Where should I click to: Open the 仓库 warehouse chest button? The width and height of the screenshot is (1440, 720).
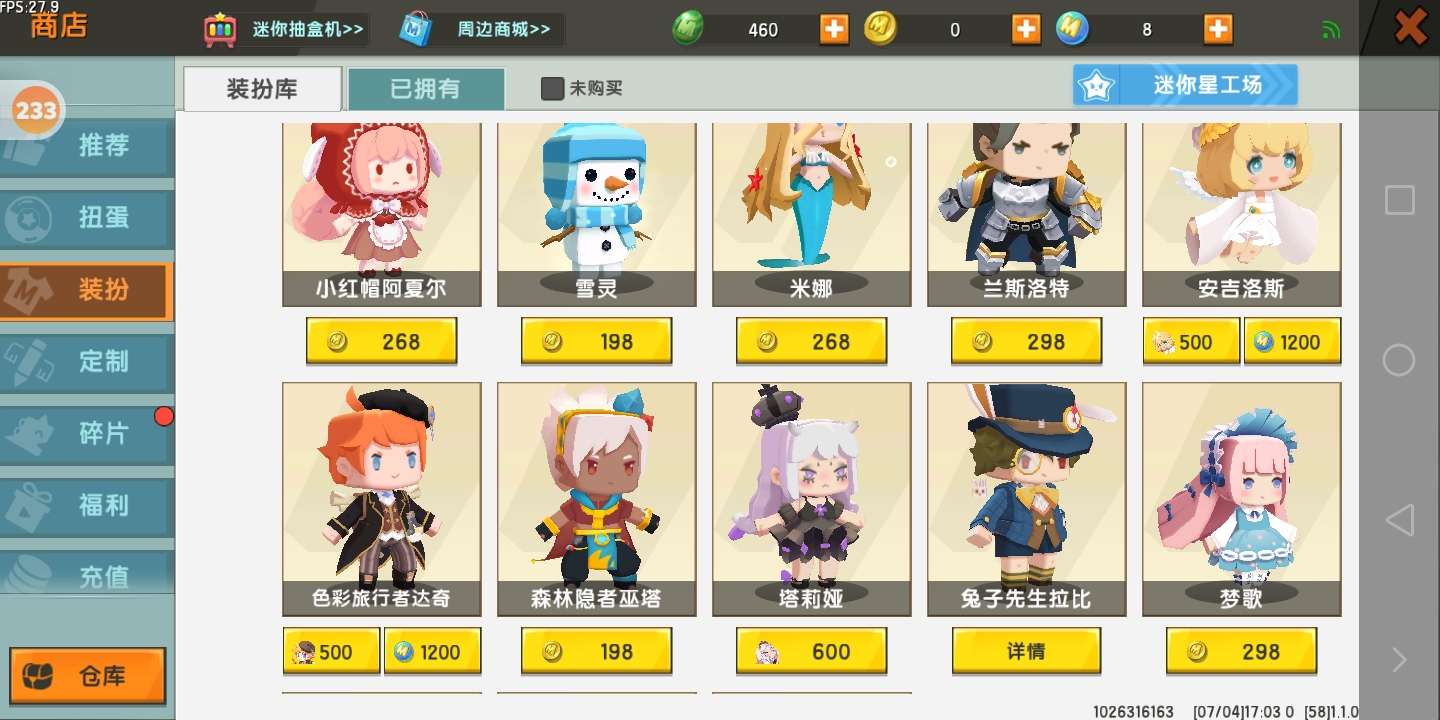(x=88, y=676)
